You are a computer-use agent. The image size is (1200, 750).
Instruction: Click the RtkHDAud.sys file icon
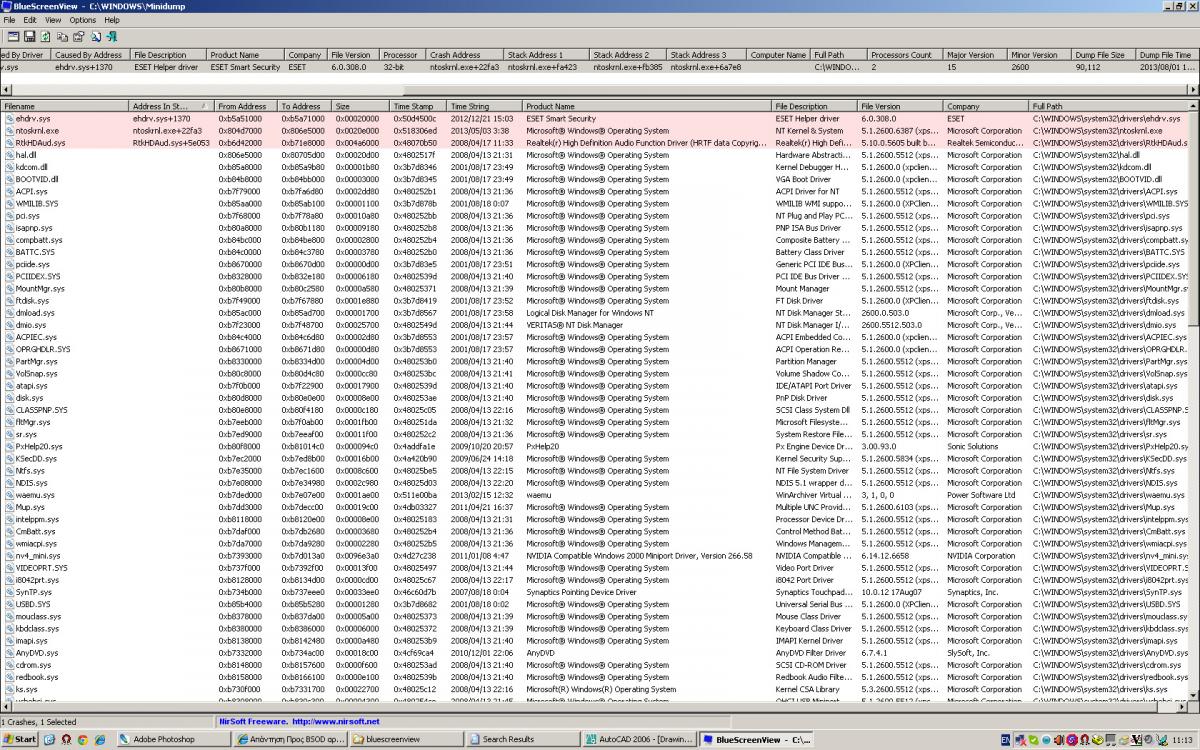click(9, 142)
